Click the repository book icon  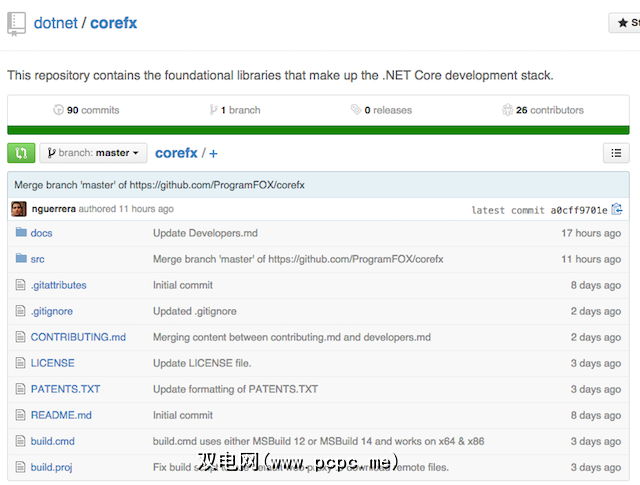point(17,23)
